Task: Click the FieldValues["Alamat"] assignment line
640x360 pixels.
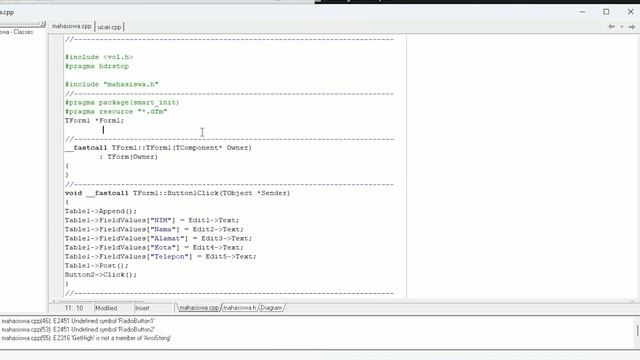Action: [158, 238]
